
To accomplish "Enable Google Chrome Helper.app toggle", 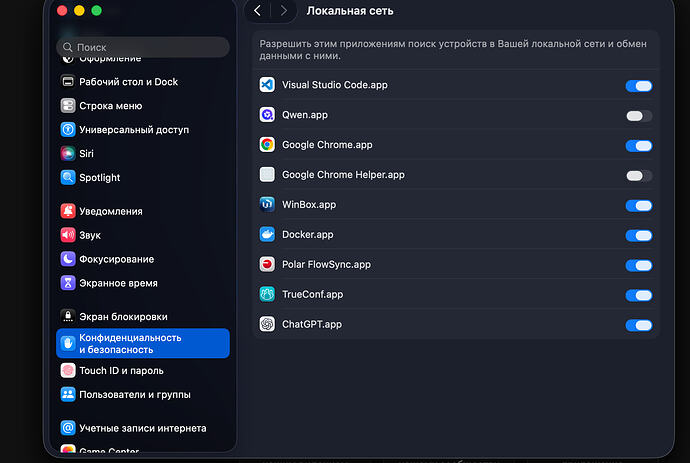I will click(639, 176).
